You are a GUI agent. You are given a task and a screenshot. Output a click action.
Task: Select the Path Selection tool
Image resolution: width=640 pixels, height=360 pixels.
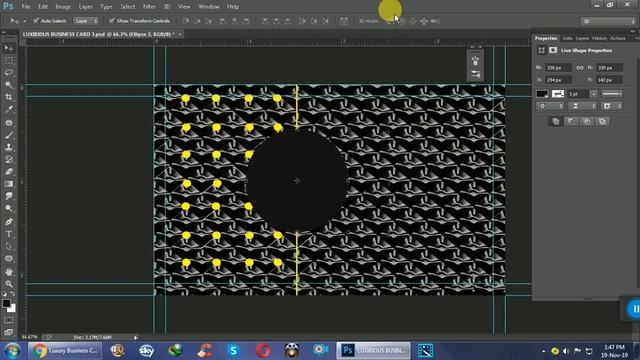tap(9, 247)
